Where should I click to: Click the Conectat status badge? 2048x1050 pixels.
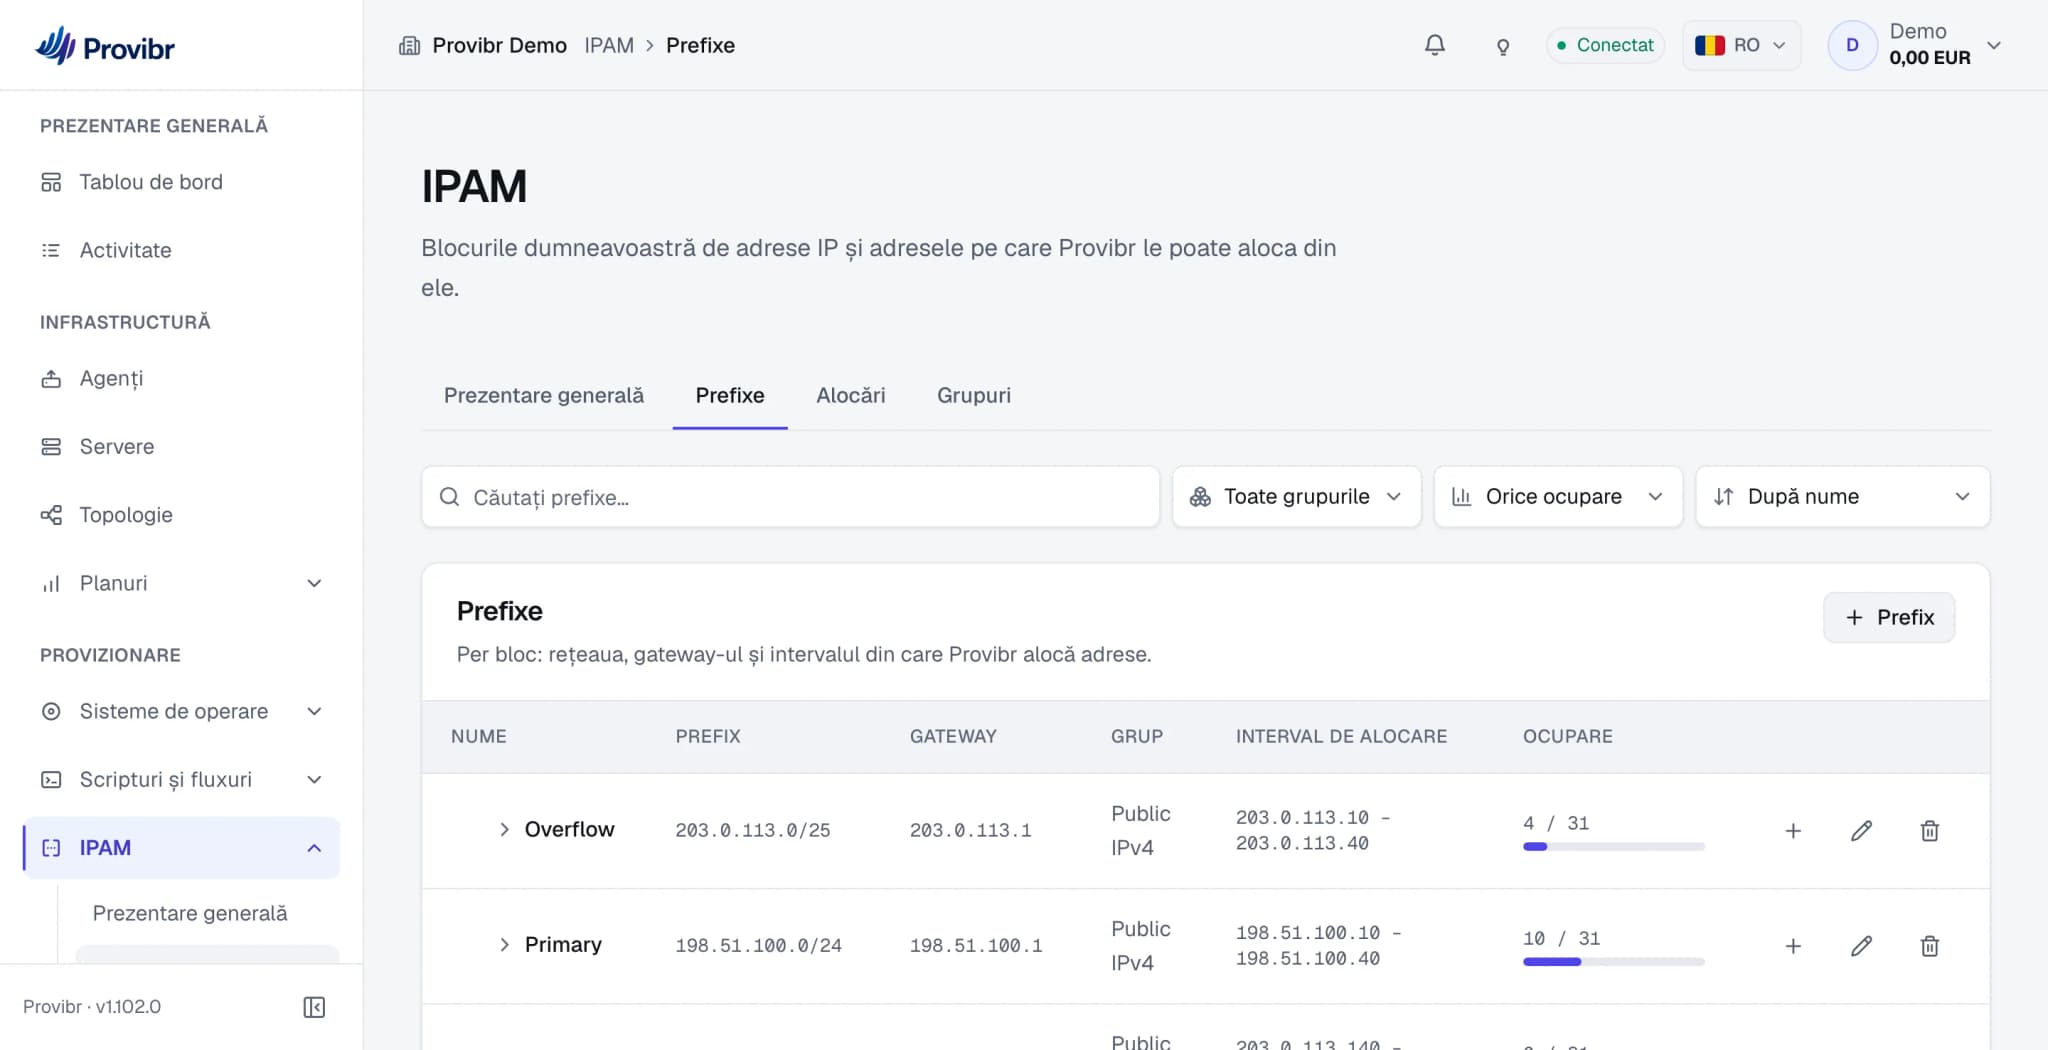(1605, 45)
